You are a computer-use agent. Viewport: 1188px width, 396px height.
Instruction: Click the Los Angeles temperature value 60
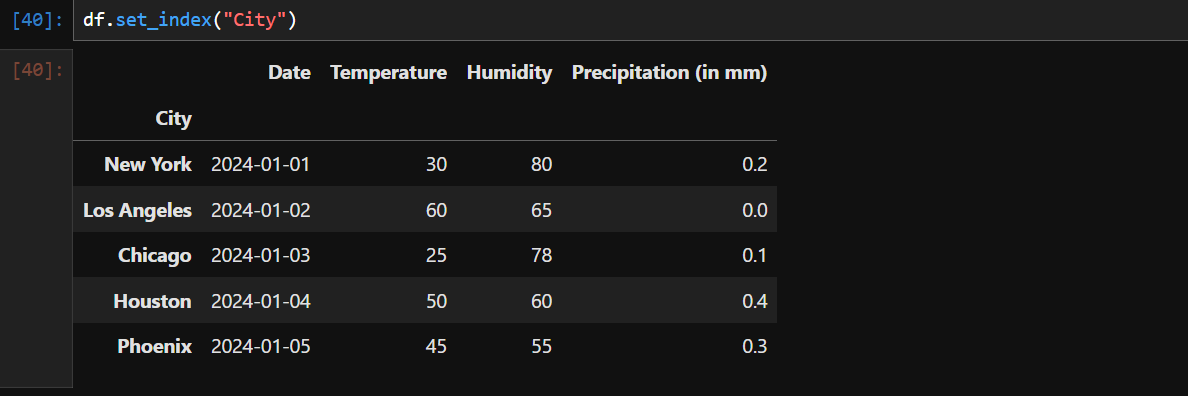[436, 210]
